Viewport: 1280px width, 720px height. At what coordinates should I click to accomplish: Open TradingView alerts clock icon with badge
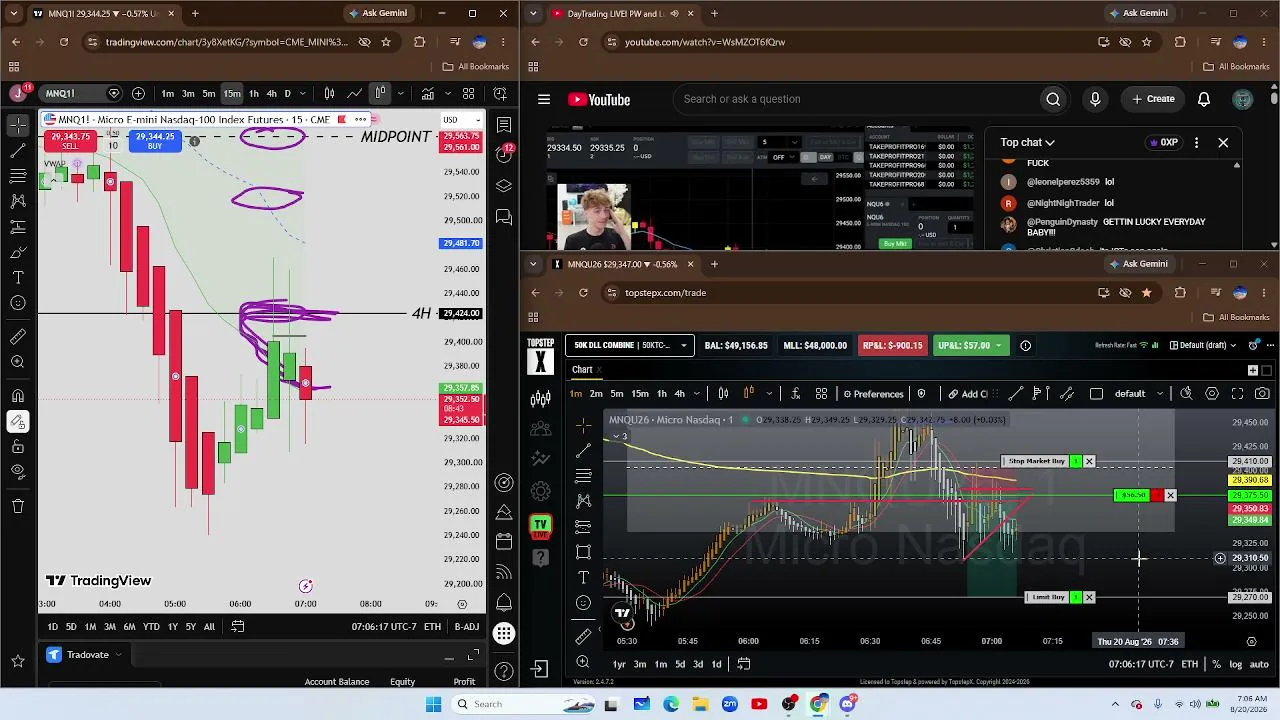pos(504,155)
